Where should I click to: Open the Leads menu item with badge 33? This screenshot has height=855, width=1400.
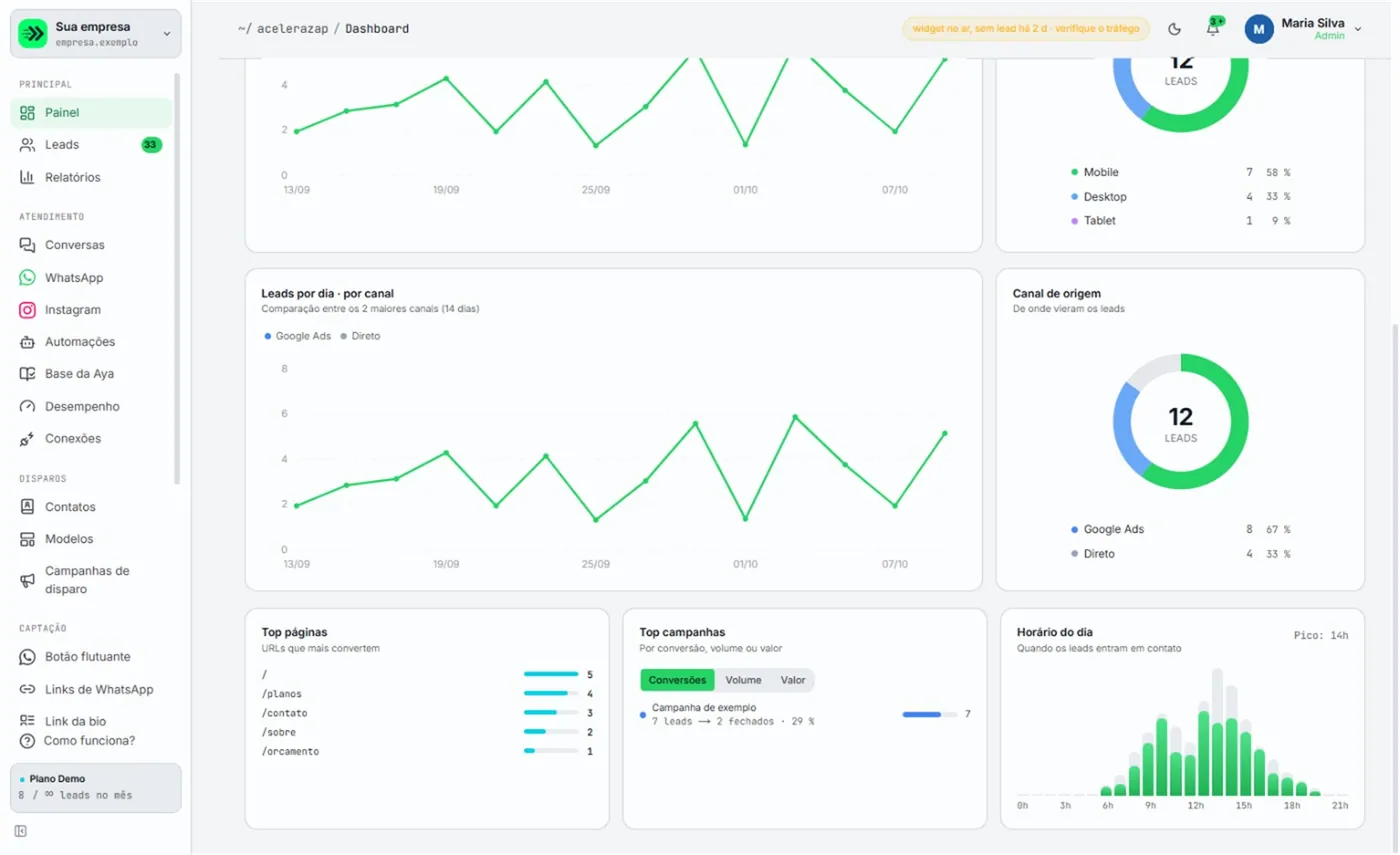click(x=91, y=145)
